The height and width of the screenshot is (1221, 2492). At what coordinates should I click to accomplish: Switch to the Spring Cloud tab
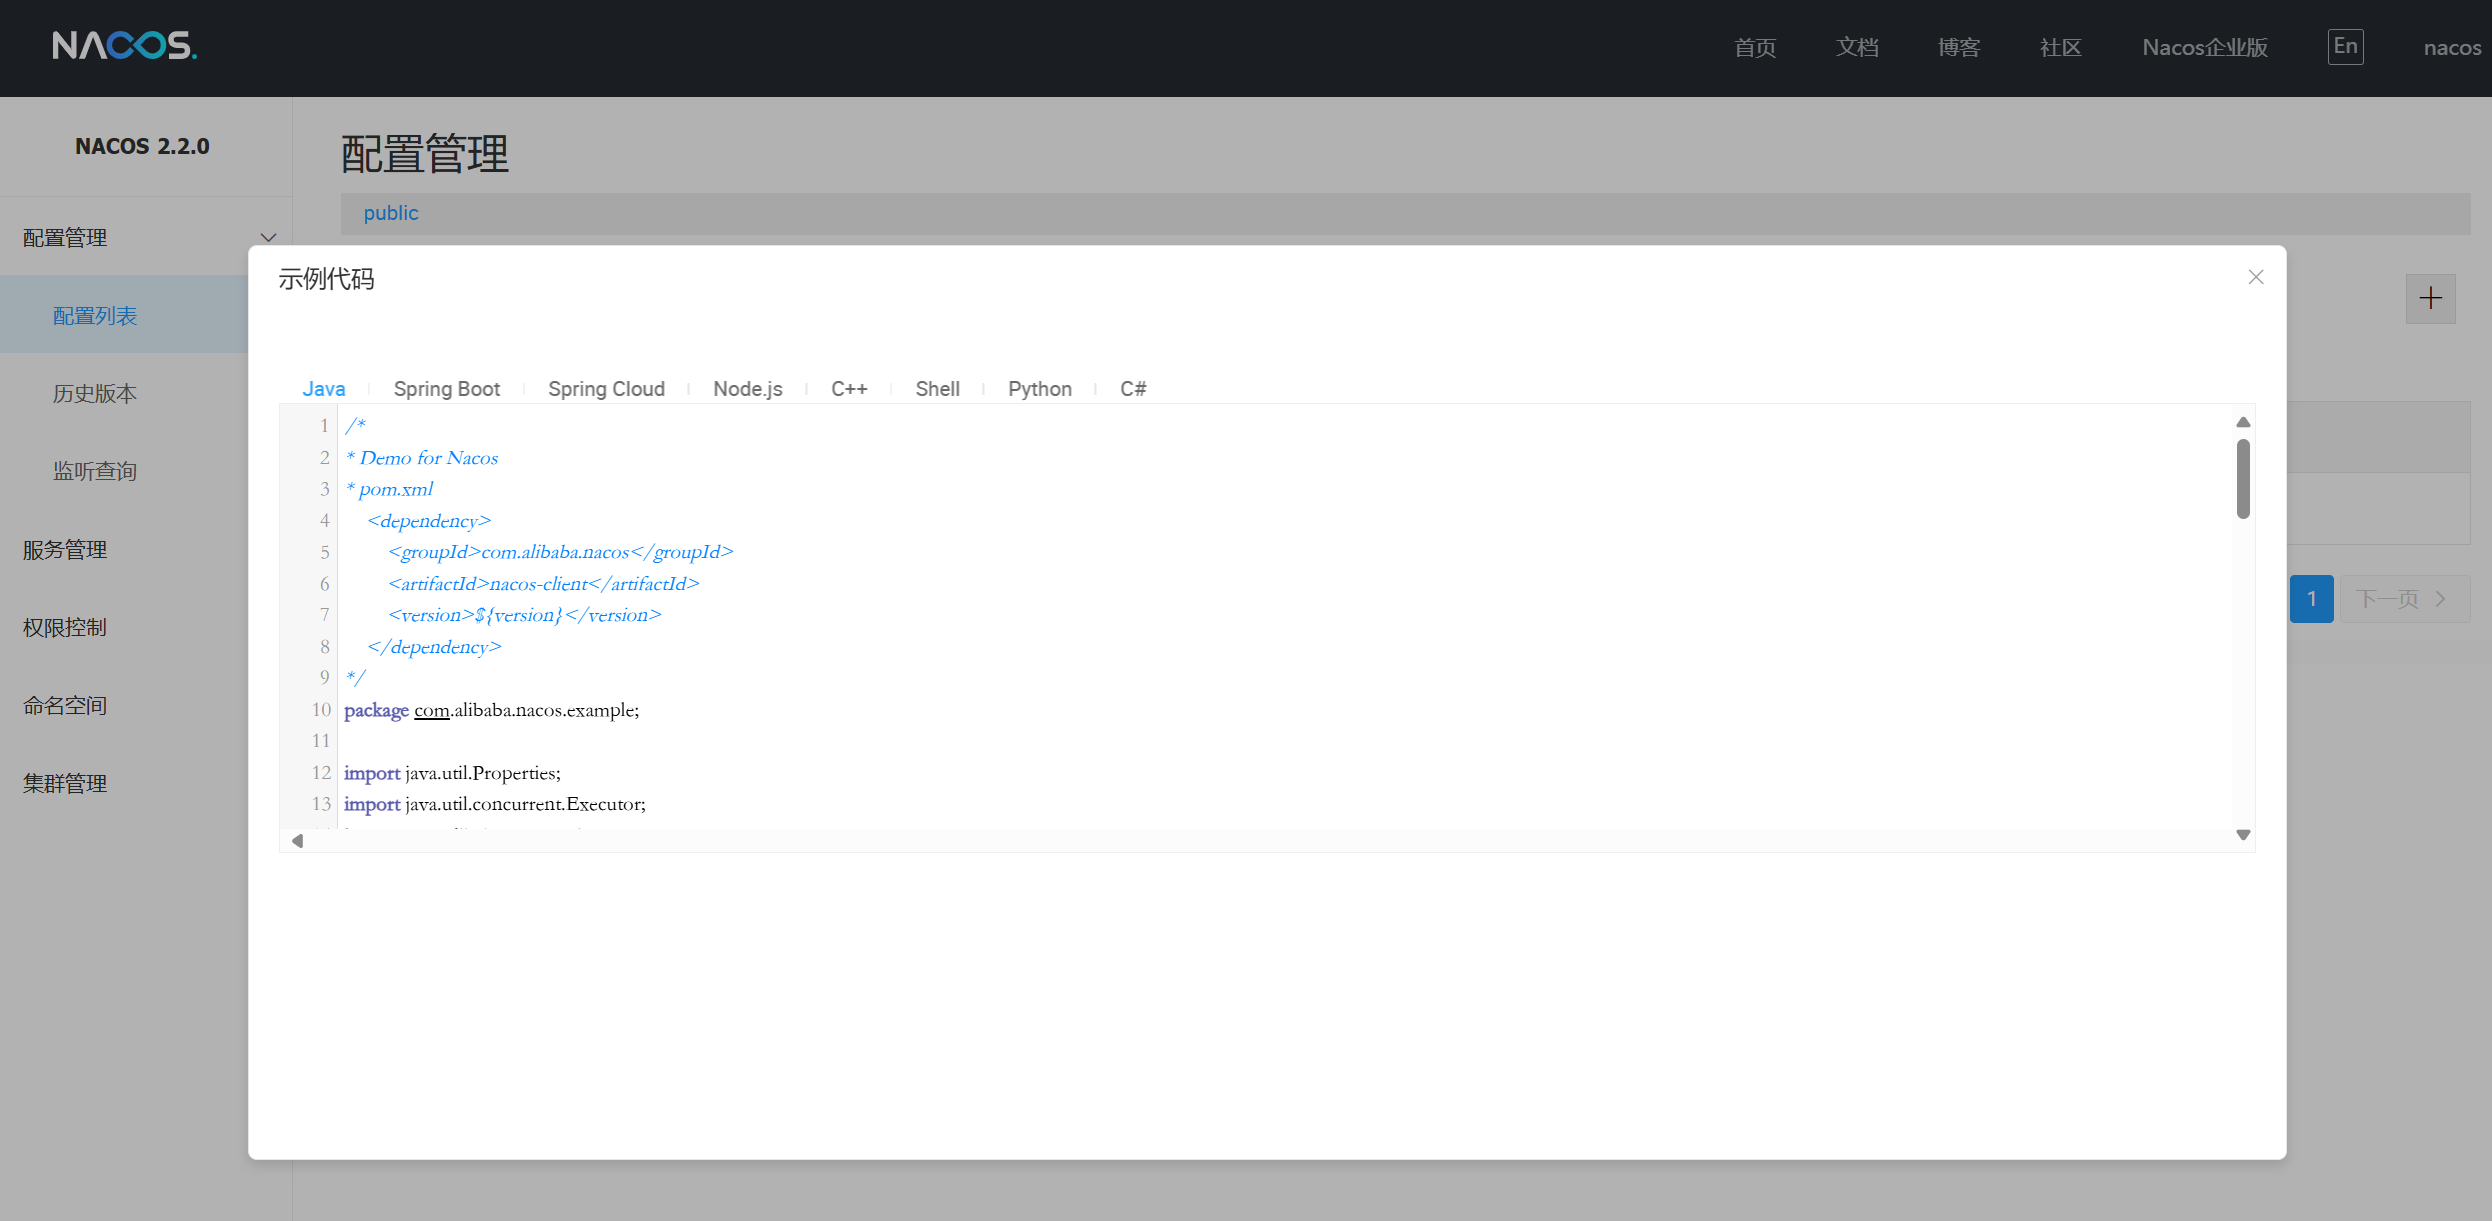click(606, 389)
